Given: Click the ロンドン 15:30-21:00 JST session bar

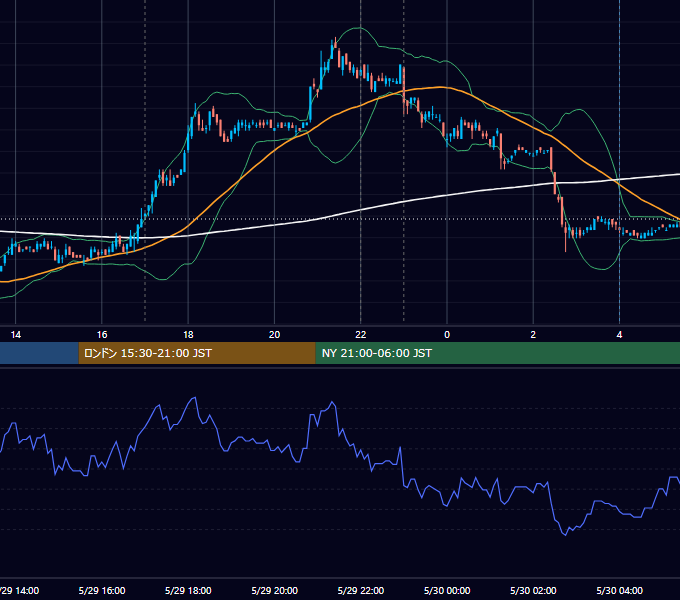Looking at the screenshot, I should pyautogui.click(x=197, y=353).
